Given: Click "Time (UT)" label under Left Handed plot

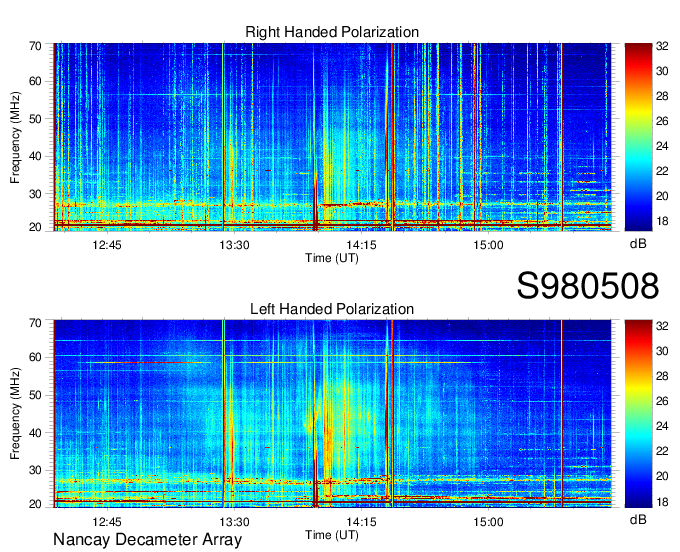Looking at the screenshot, I should coord(332,535).
